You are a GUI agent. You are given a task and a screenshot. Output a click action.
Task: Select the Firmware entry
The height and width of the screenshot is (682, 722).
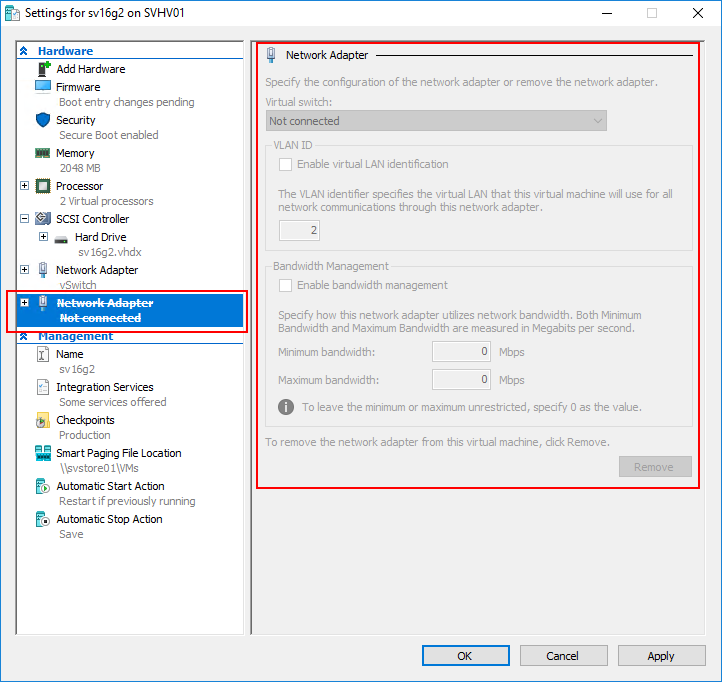[x=78, y=87]
